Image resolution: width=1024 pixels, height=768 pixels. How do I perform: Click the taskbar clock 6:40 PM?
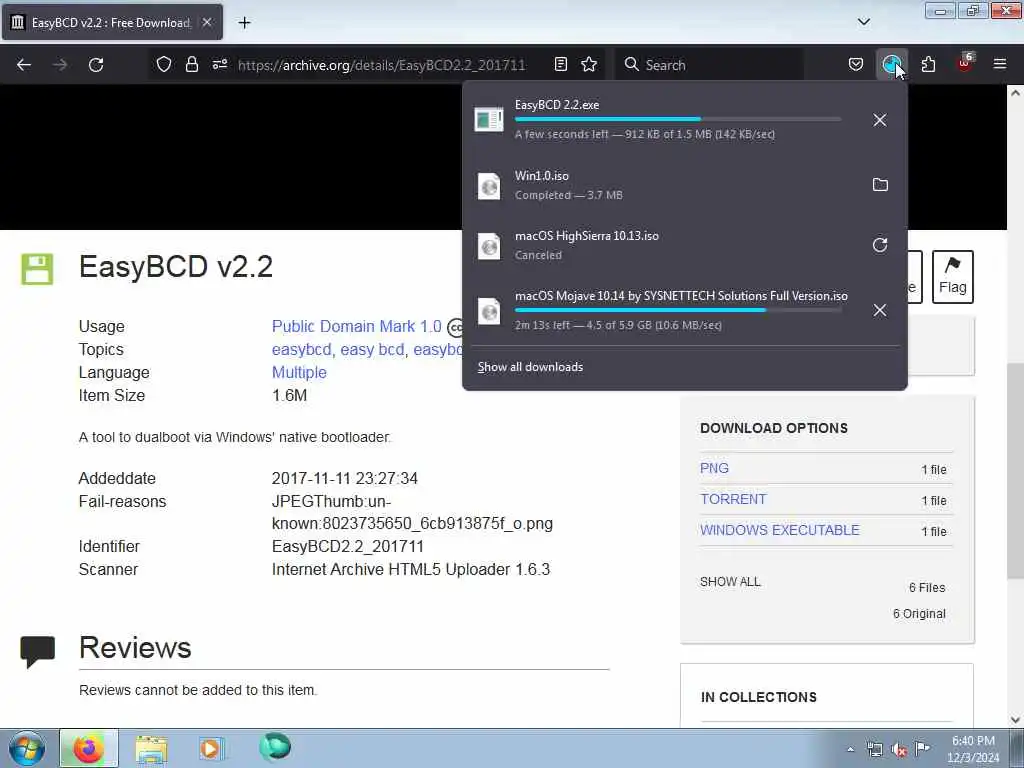coord(973,749)
